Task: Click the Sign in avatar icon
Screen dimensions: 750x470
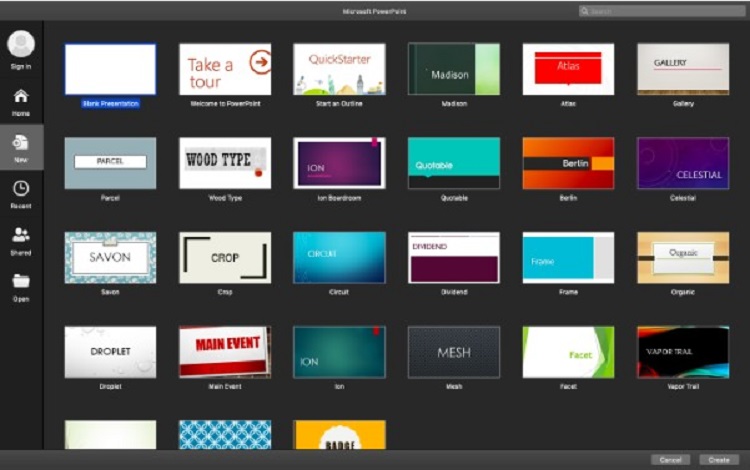Action: coord(21,44)
